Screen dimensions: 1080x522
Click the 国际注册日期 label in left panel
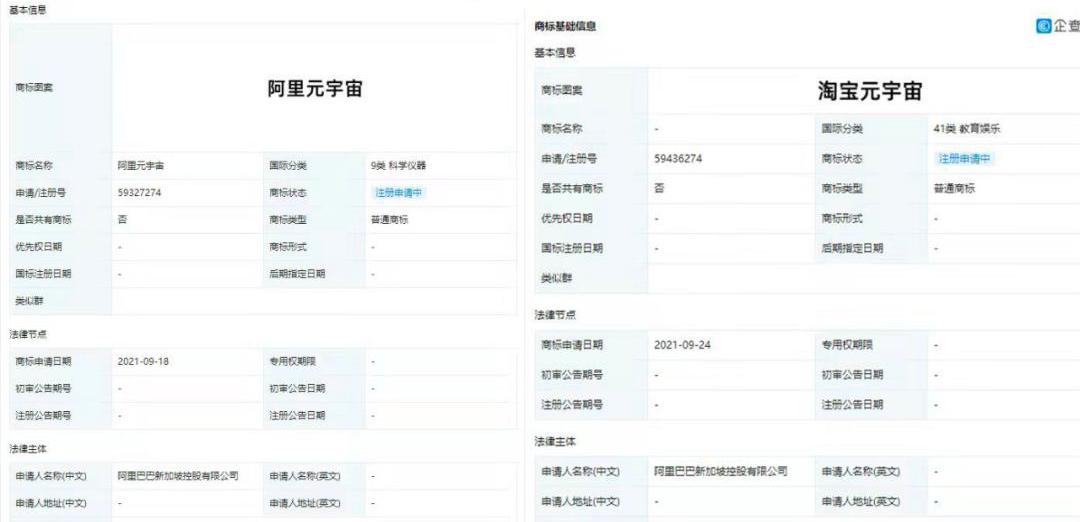(x=43, y=274)
